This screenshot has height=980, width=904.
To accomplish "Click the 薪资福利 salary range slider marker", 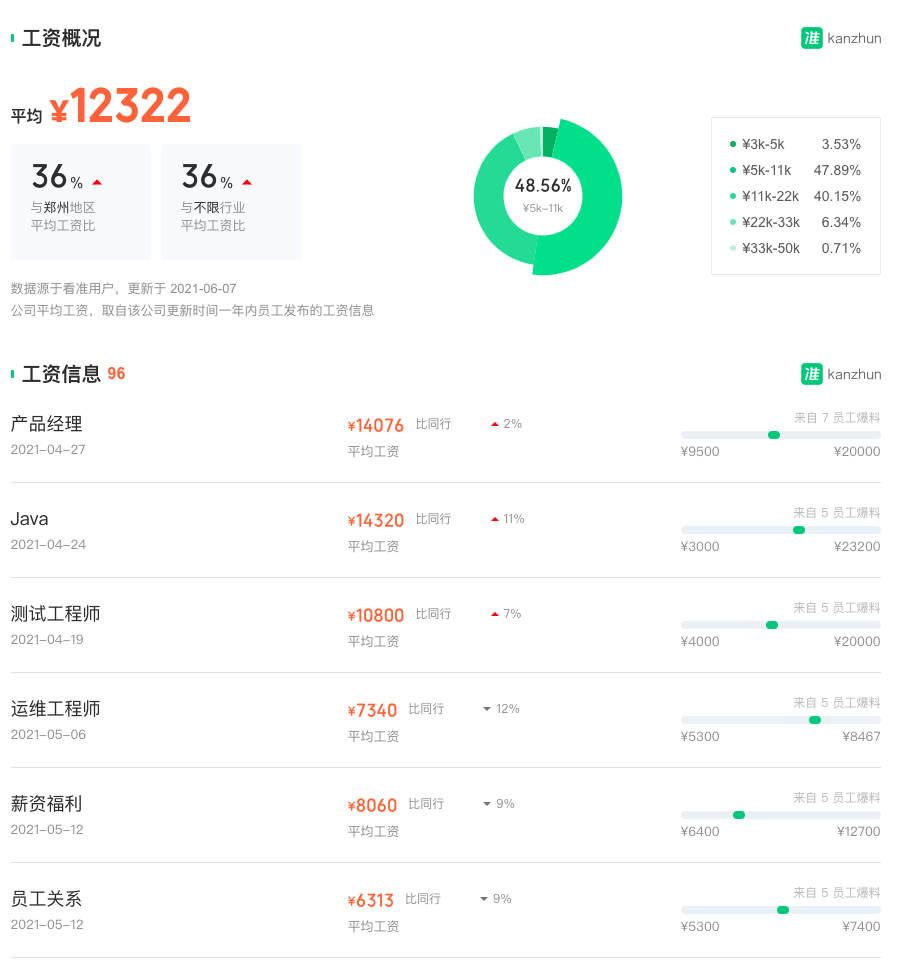I will coord(739,815).
